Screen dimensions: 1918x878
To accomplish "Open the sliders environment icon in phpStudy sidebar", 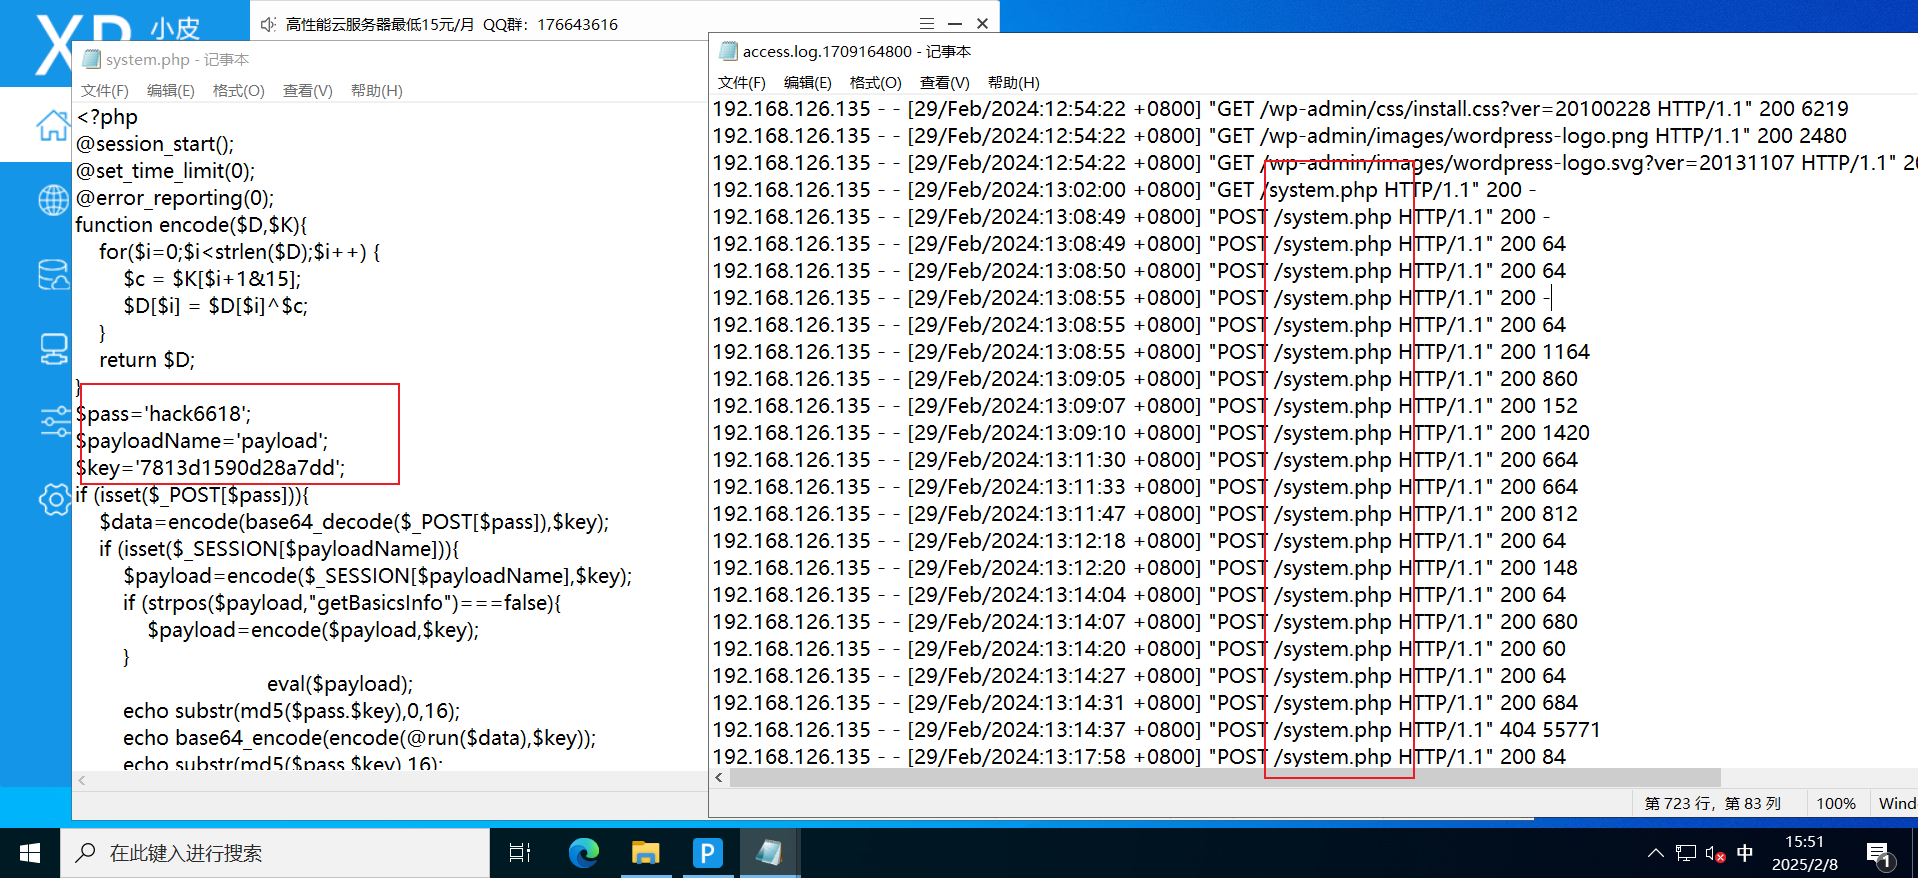I will pos(54,422).
